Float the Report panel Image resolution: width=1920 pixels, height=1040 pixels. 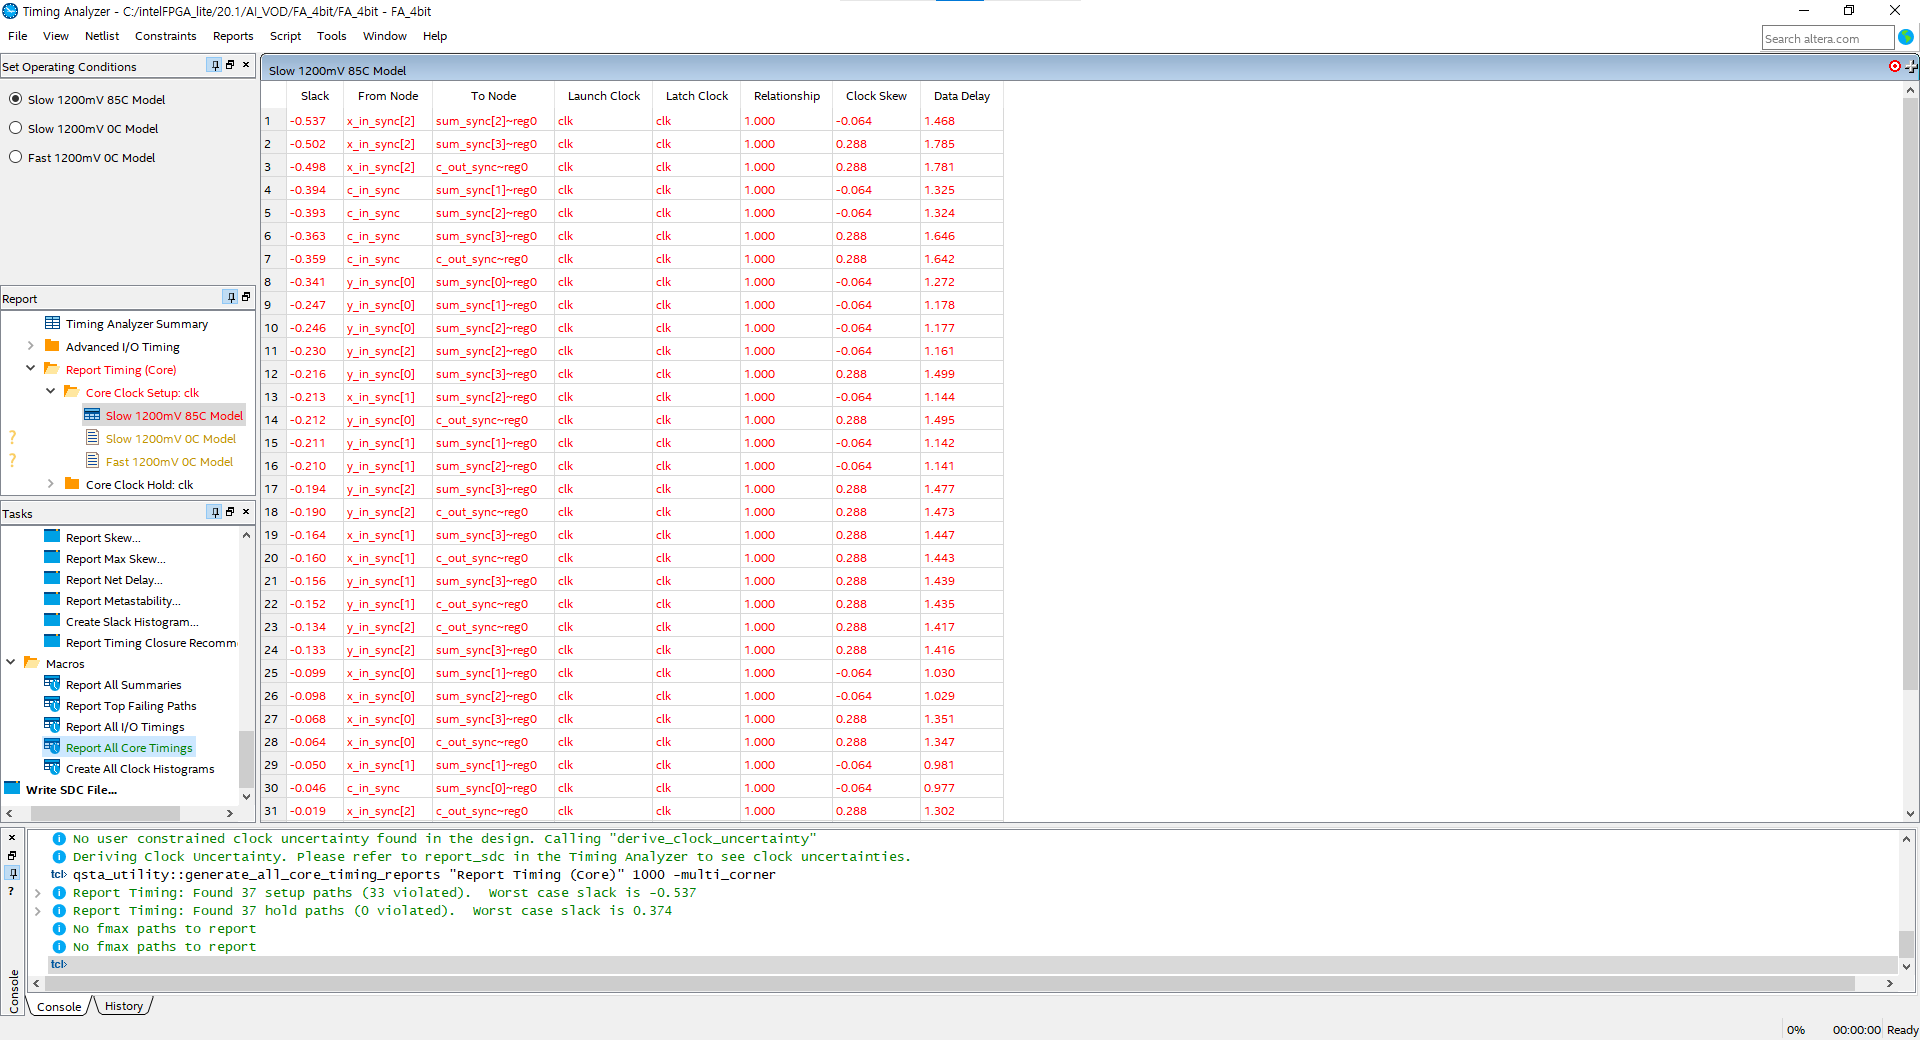246,297
